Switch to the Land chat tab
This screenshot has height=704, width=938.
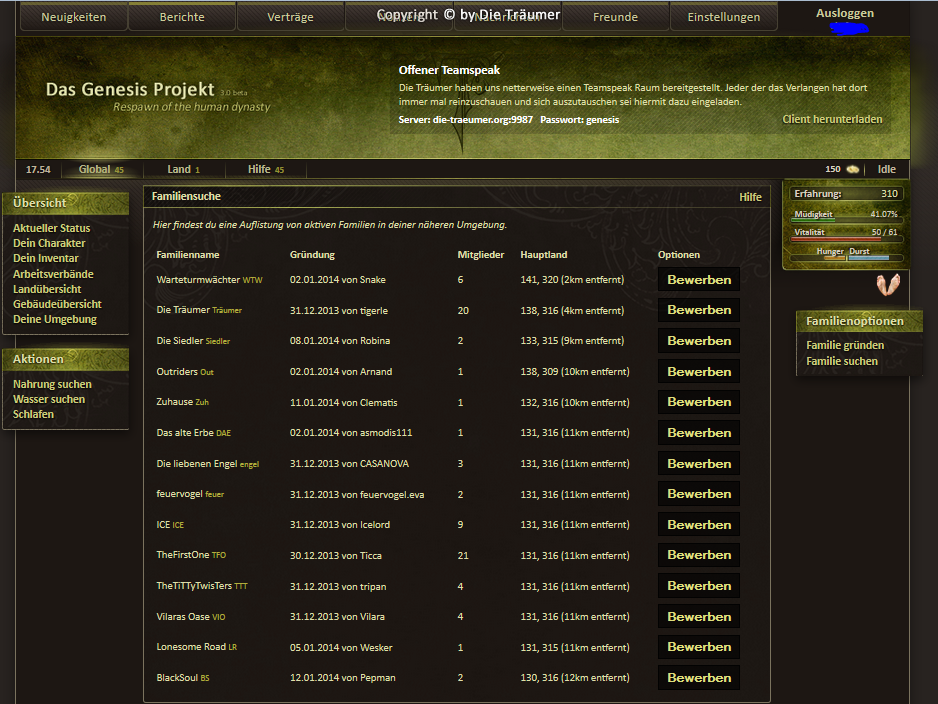click(183, 169)
